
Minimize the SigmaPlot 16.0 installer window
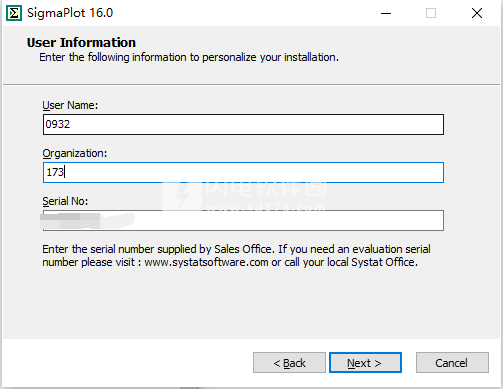(386, 13)
